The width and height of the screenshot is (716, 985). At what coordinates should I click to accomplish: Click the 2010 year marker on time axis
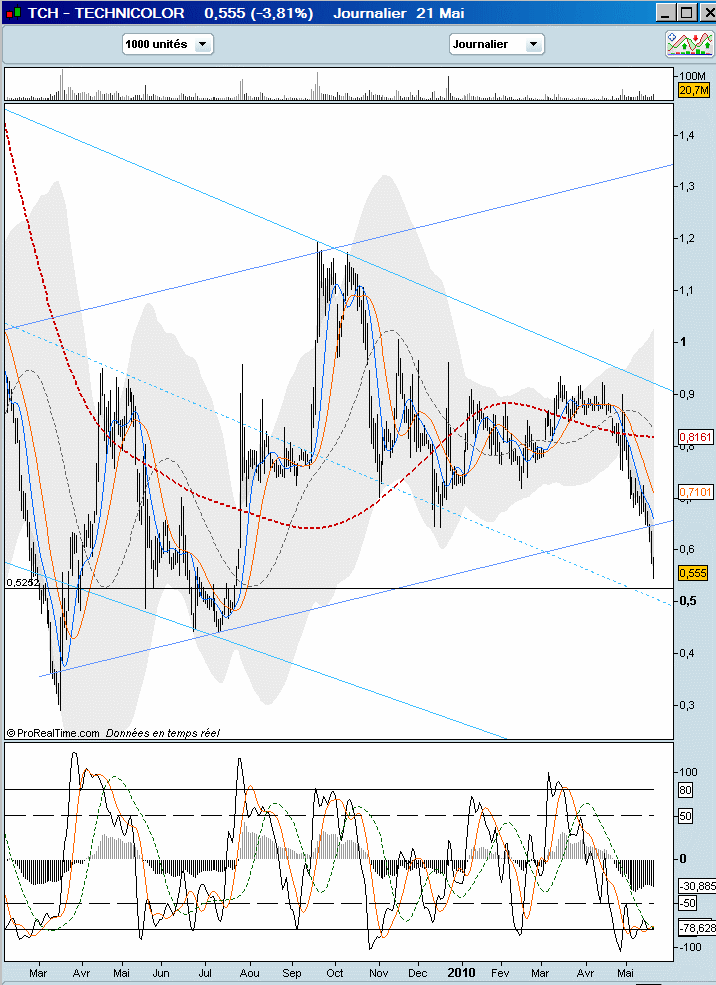pos(462,972)
